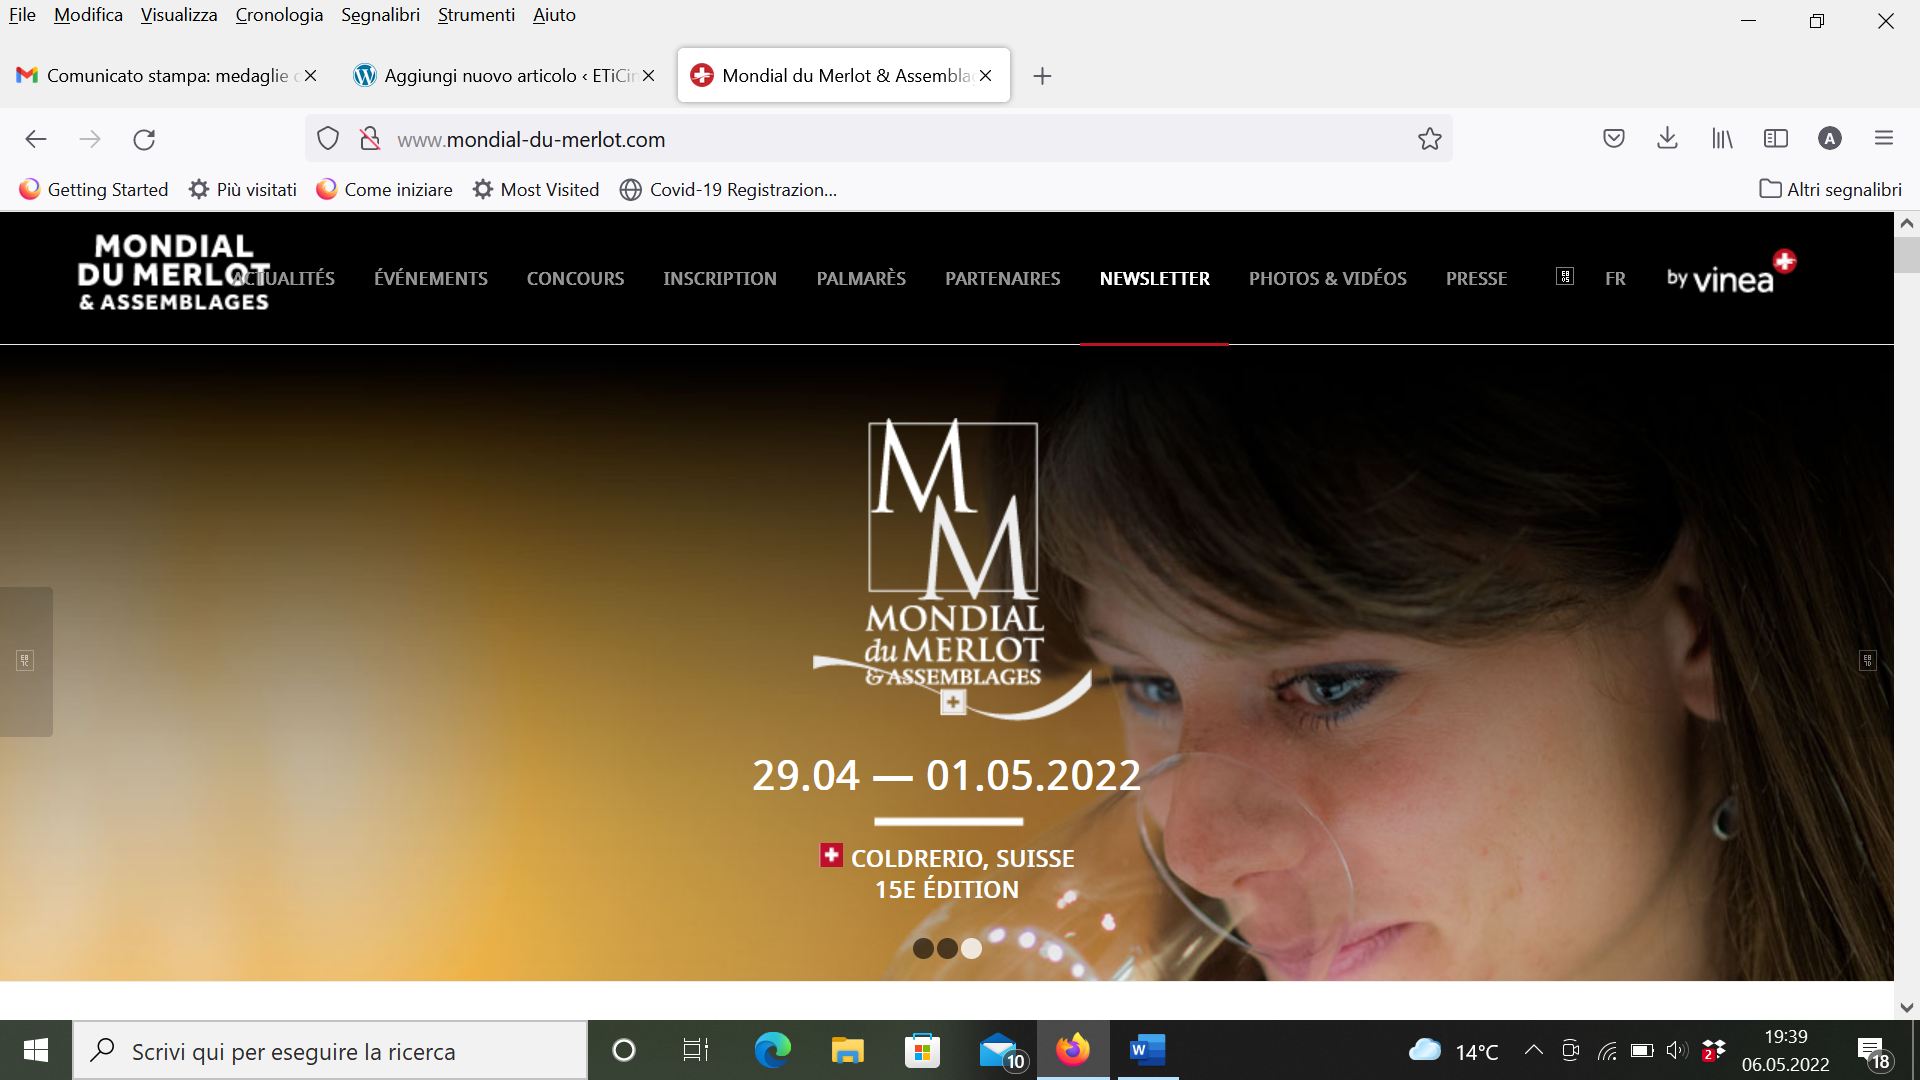Screen dimensions: 1920x1080
Task: Click the Windows taskbar search box
Action: (x=330, y=1050)
